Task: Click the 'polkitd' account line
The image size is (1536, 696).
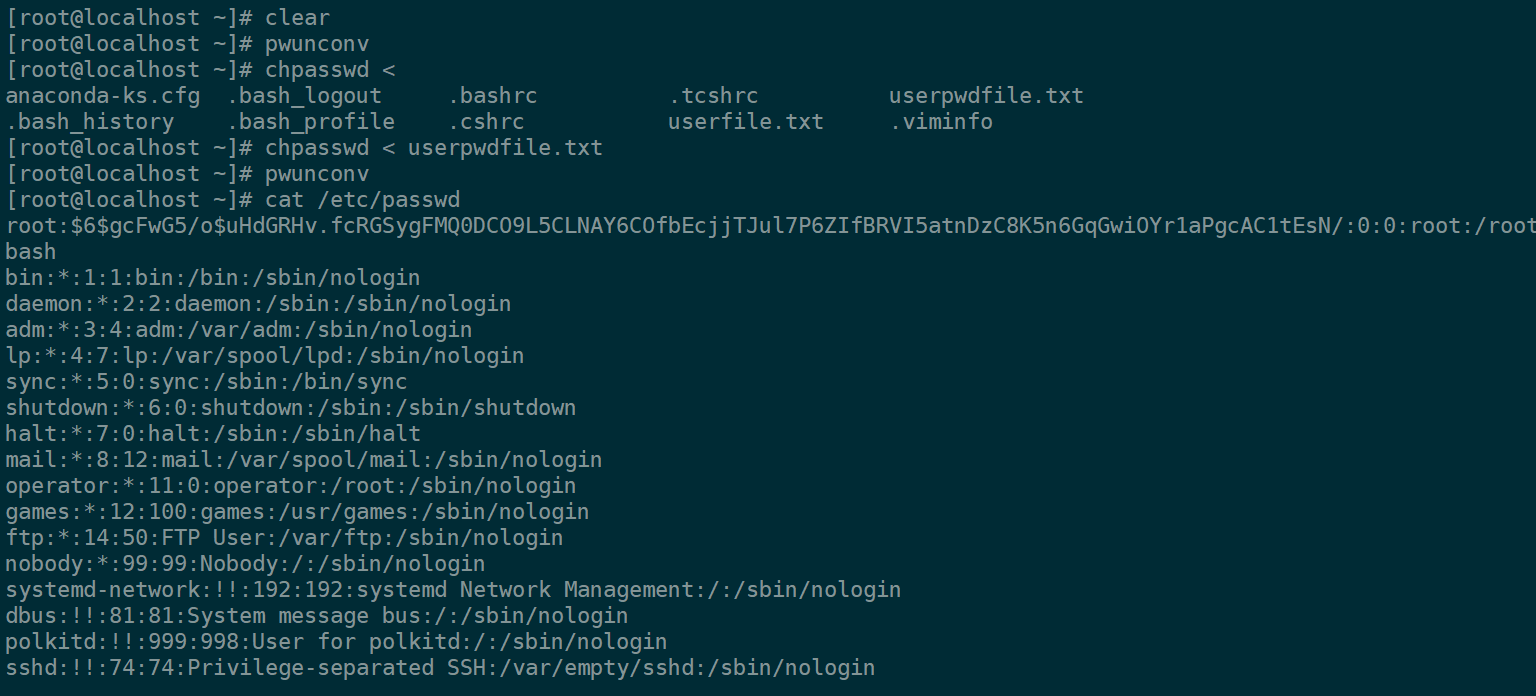Action: pyautogui.click(x=336, y=642)
